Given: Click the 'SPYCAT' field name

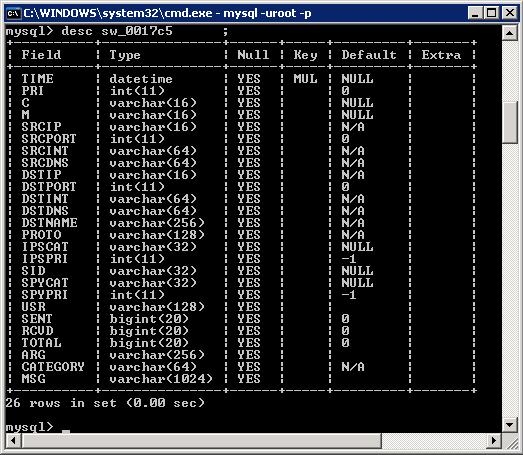Looking at the screenshot, I should pyautogui.click(x=45, y=283).
